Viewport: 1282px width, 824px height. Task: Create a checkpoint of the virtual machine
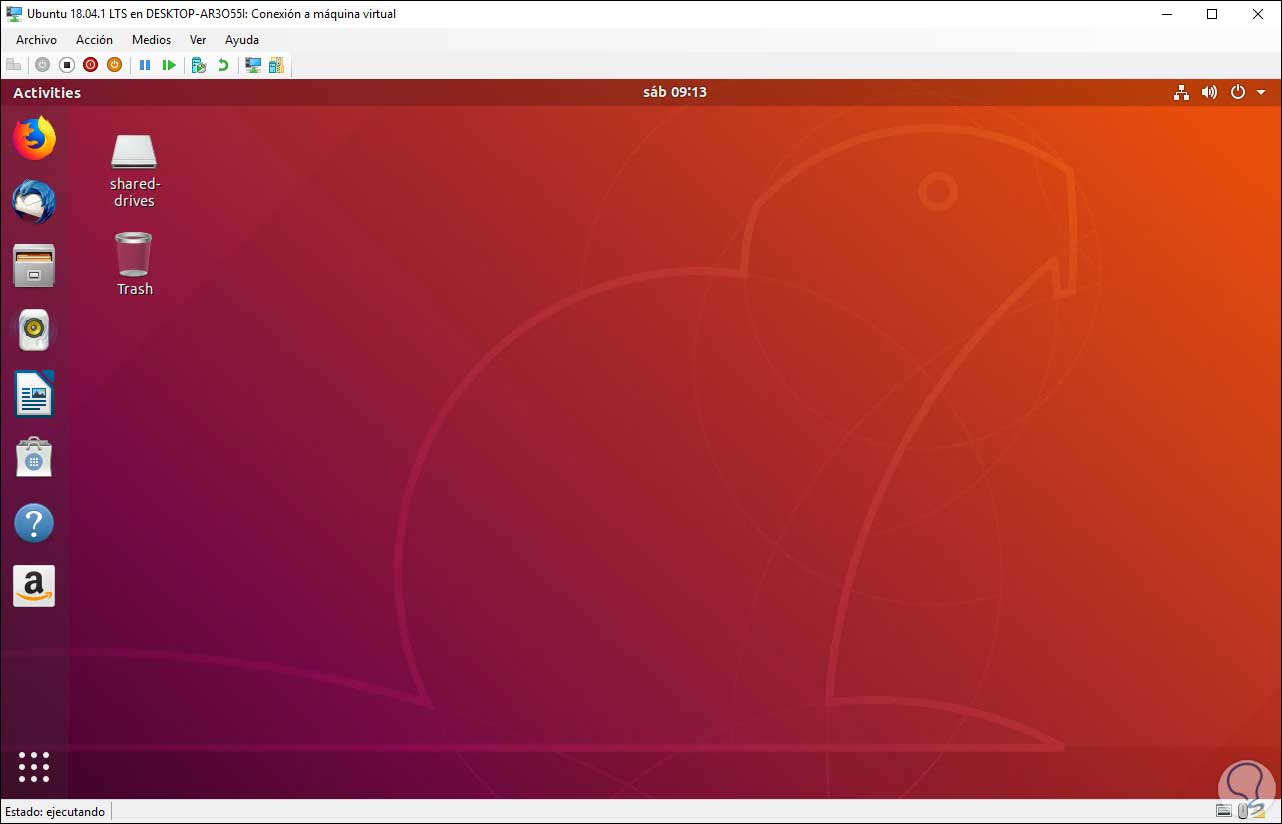point(199,65)
